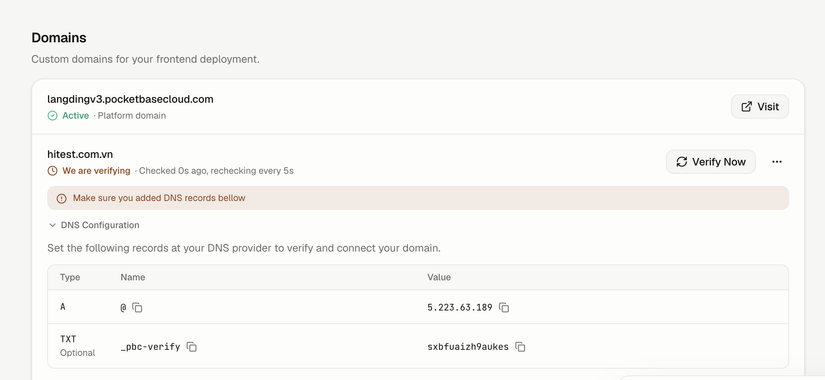Click the Verify Now button

[x=711, y=162]
